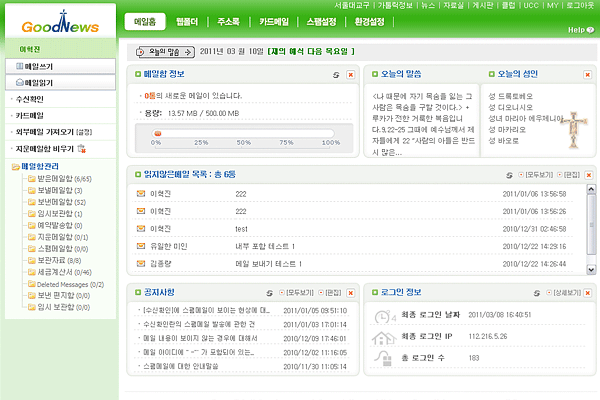Close the 메일함 정보 panel
600x400 pixels.
(x=350, y=75)
